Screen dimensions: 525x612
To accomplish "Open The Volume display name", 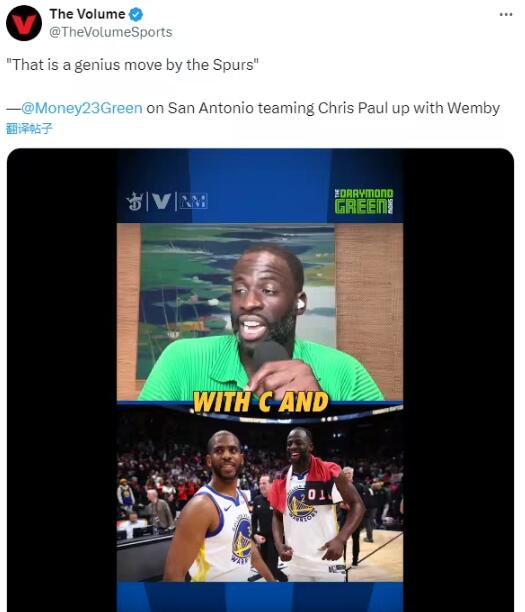I will point(87,14).
